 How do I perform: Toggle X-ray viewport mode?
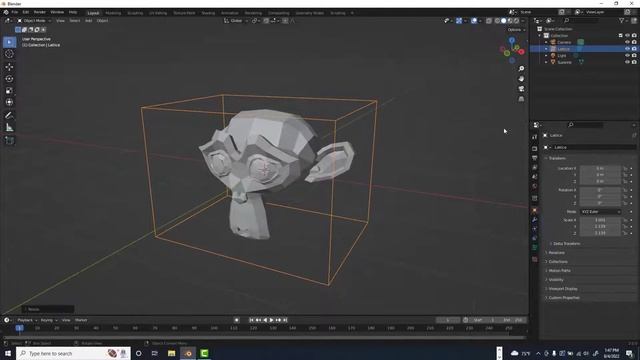[x=489, y=21]
